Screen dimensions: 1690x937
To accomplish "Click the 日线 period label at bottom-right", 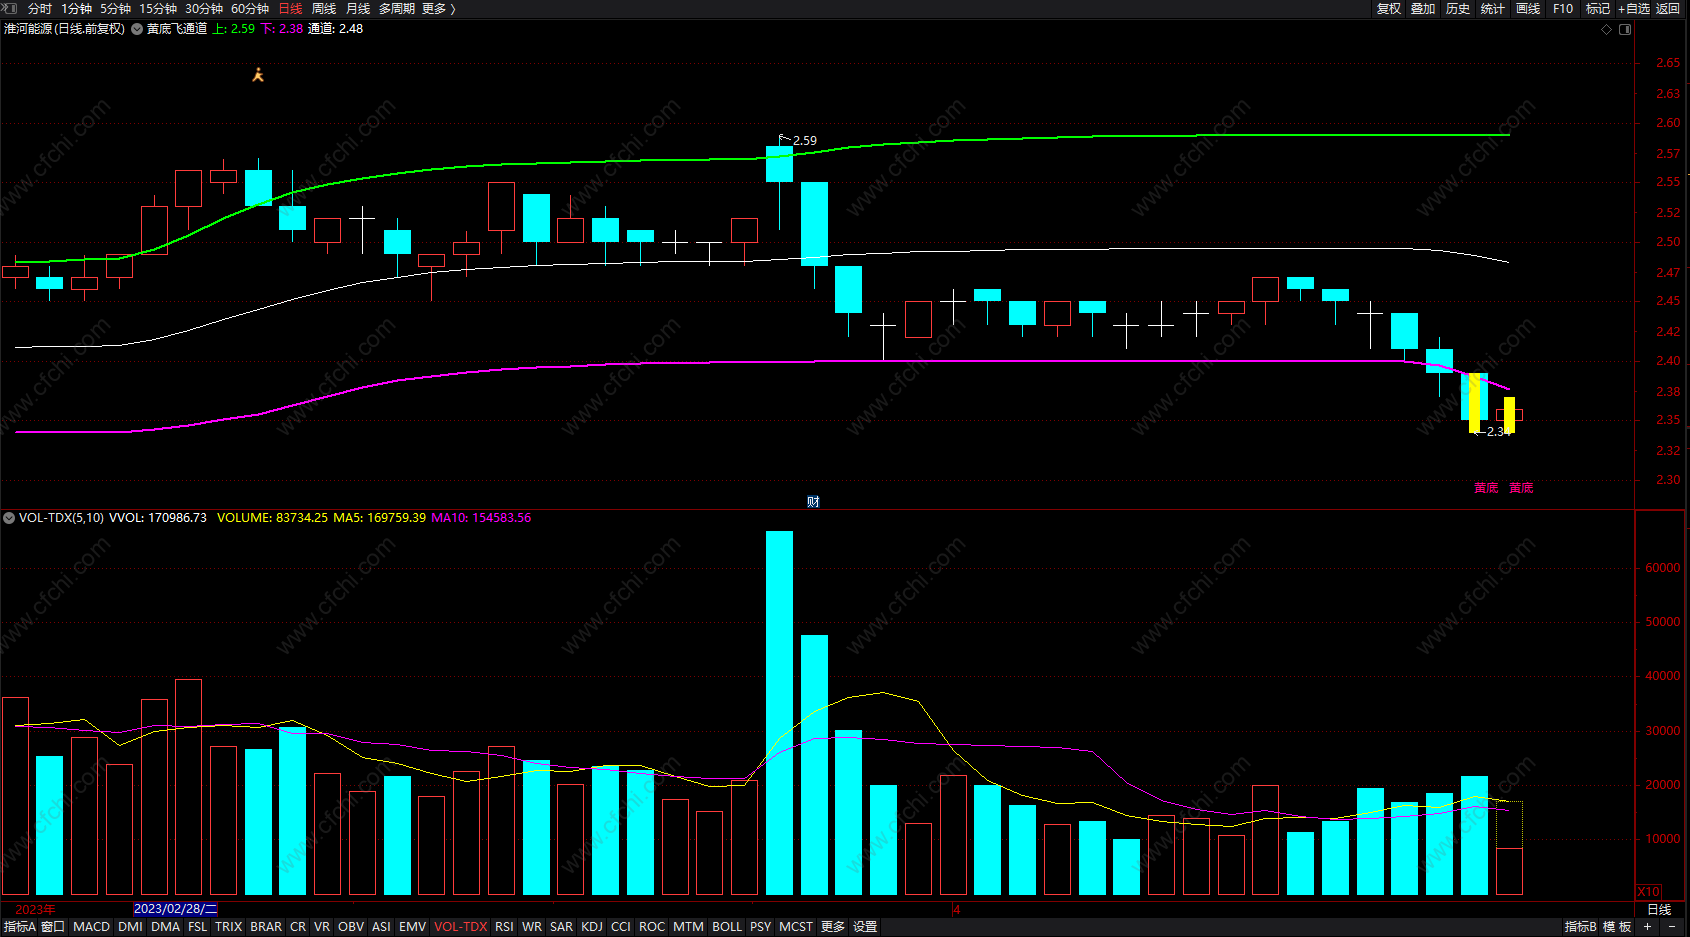I will (1659, 909).
